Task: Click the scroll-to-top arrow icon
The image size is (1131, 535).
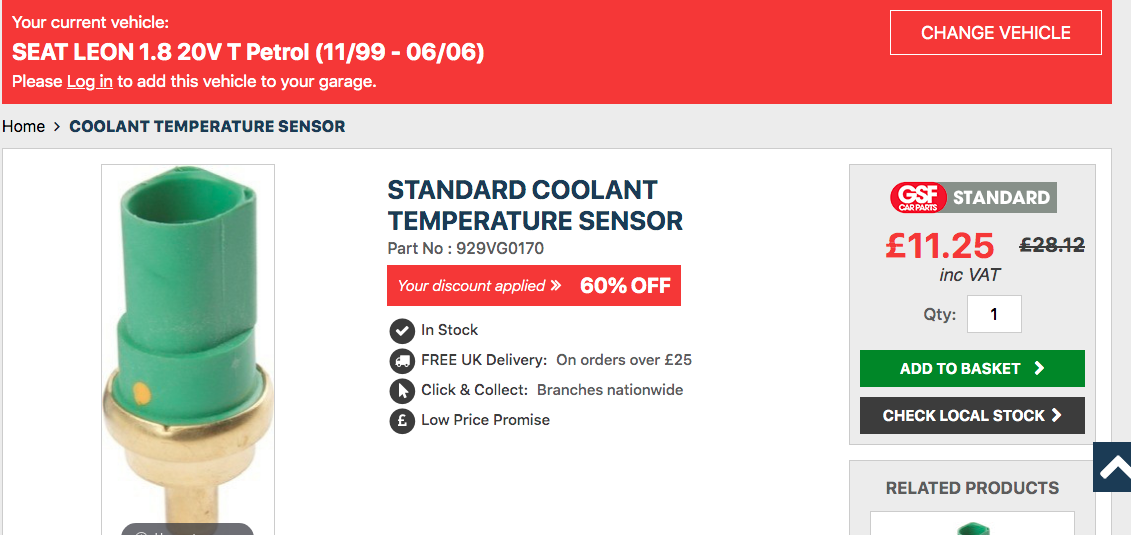Action: point(1113,467)
